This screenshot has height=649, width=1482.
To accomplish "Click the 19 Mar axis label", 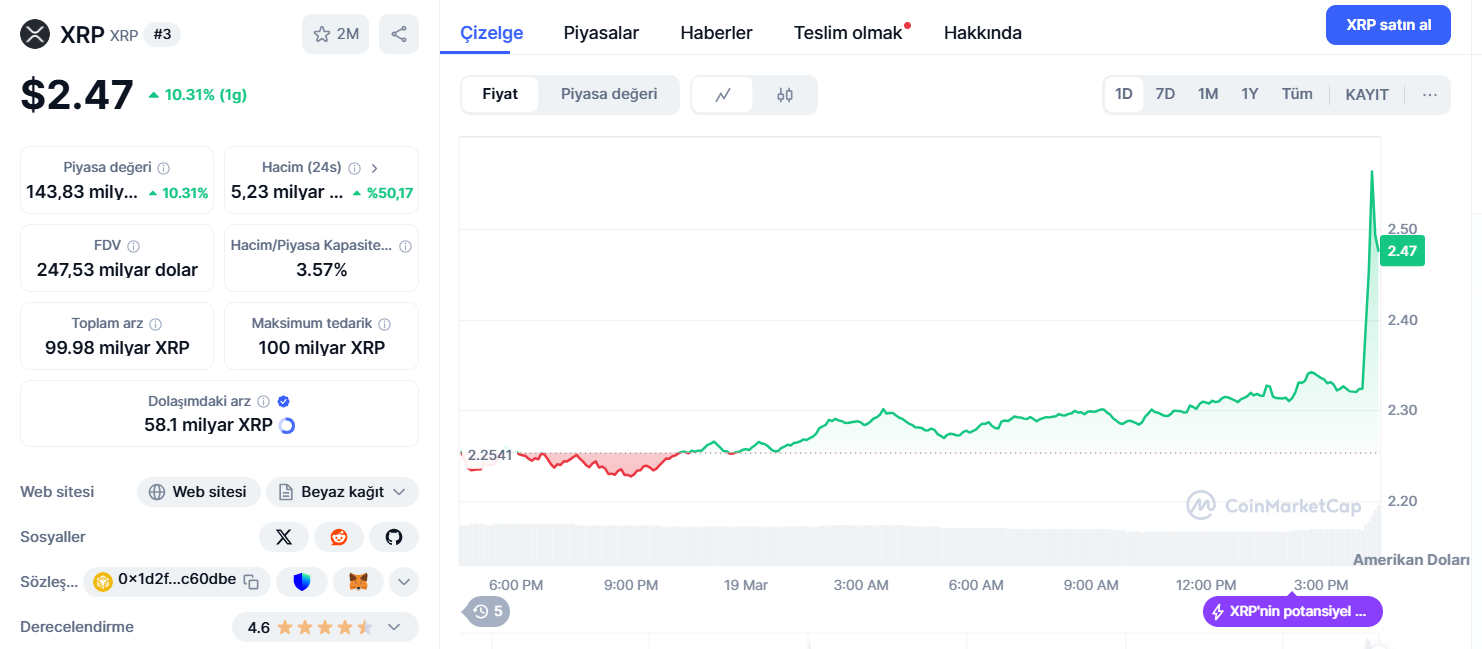I will pyautogui.click(x=746, y=585).
